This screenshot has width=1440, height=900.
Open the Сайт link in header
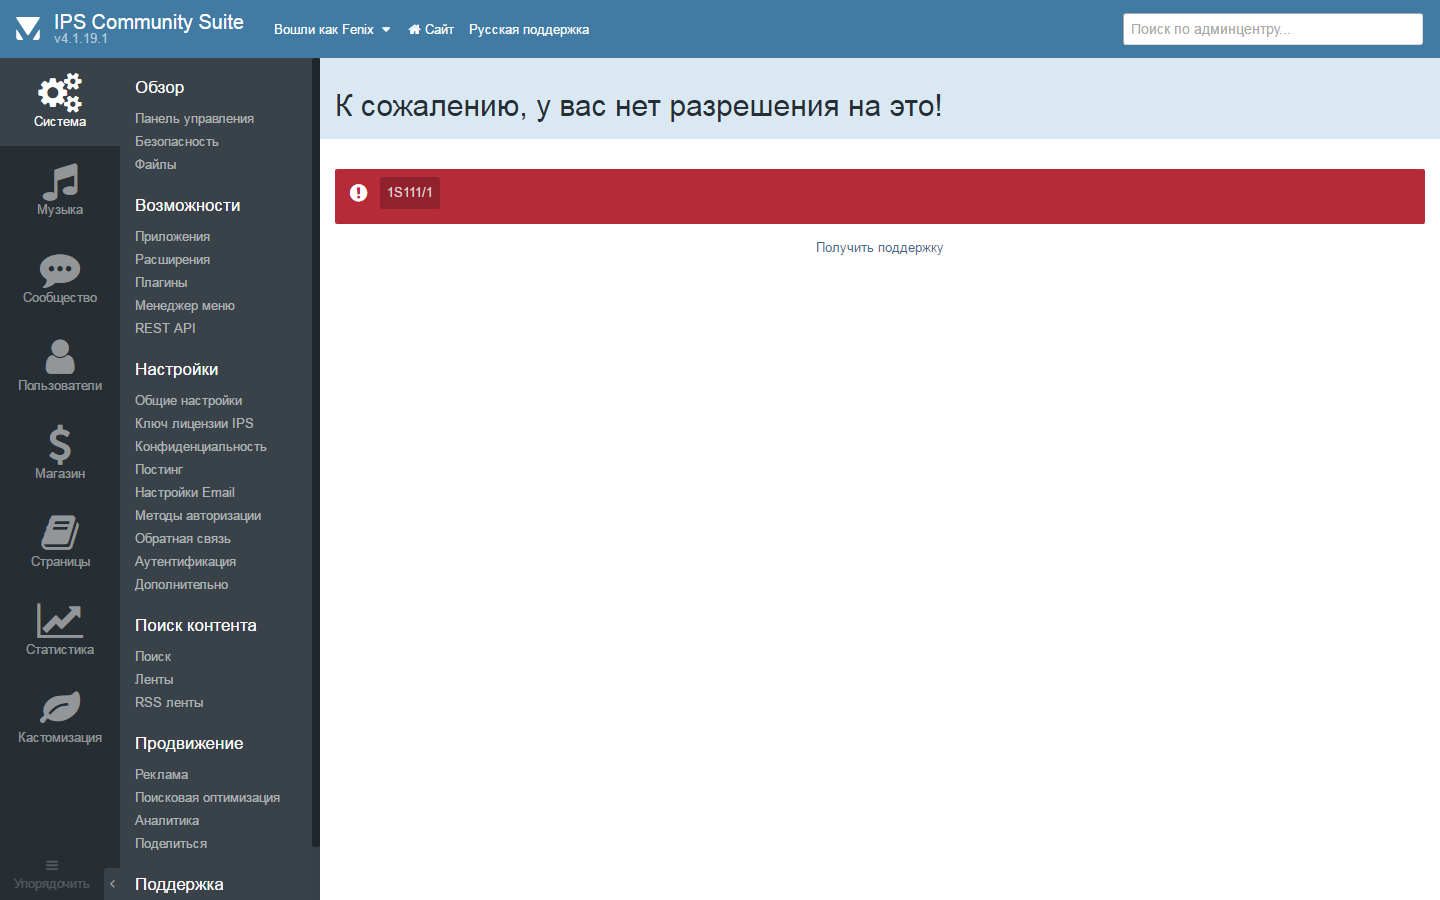(431, 29)
